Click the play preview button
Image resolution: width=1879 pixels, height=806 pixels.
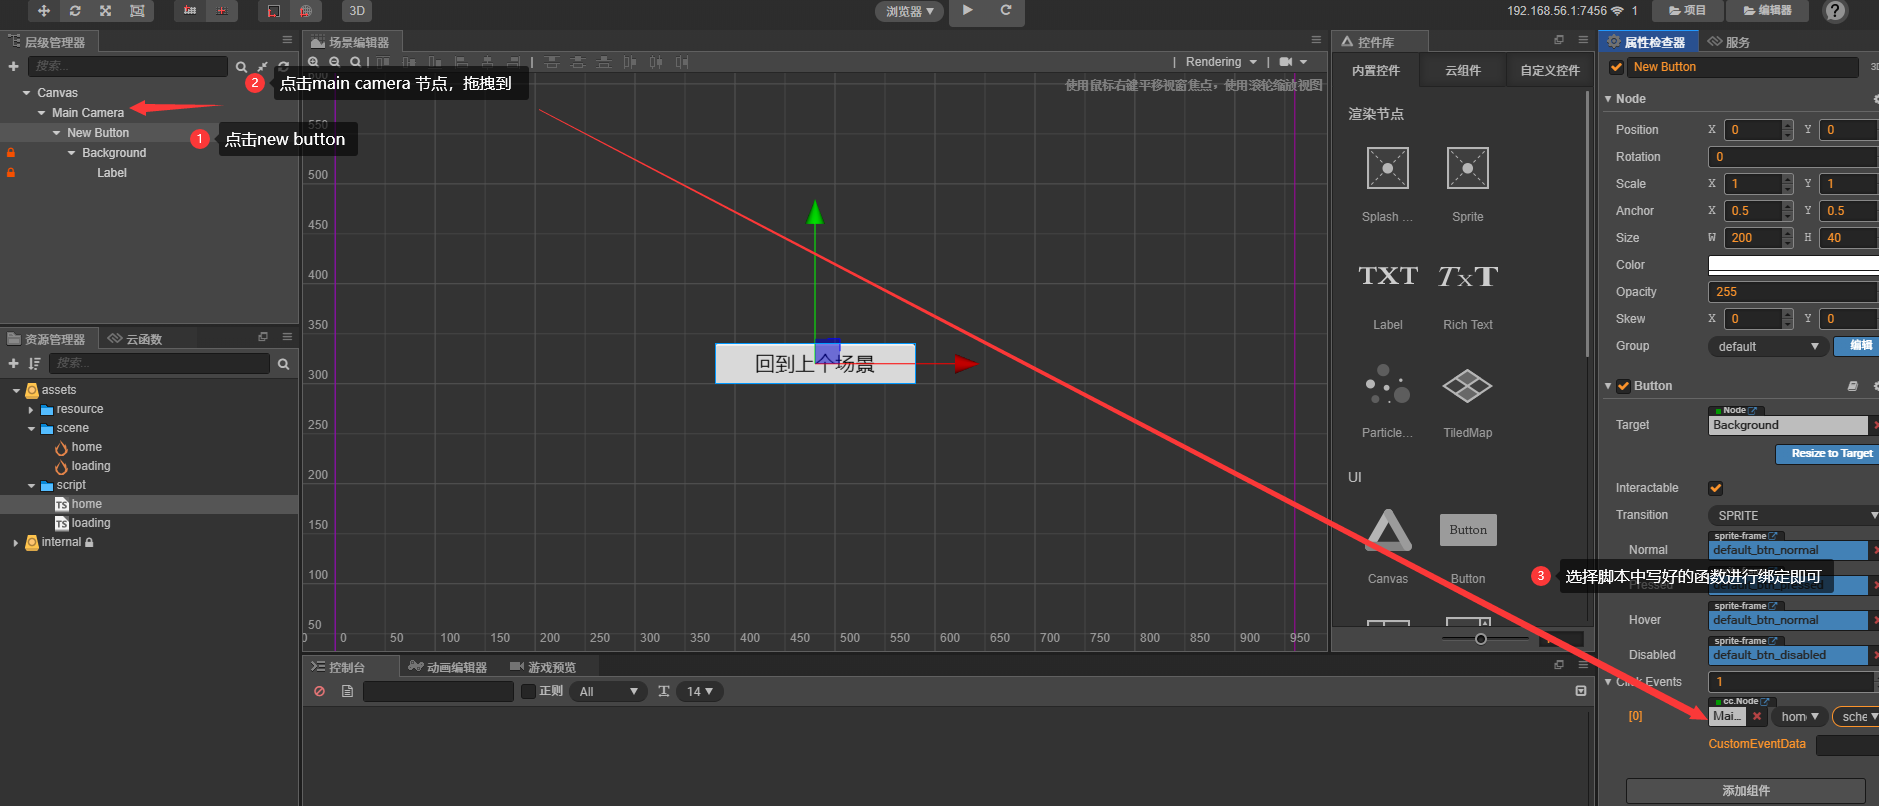click(967, 11)
